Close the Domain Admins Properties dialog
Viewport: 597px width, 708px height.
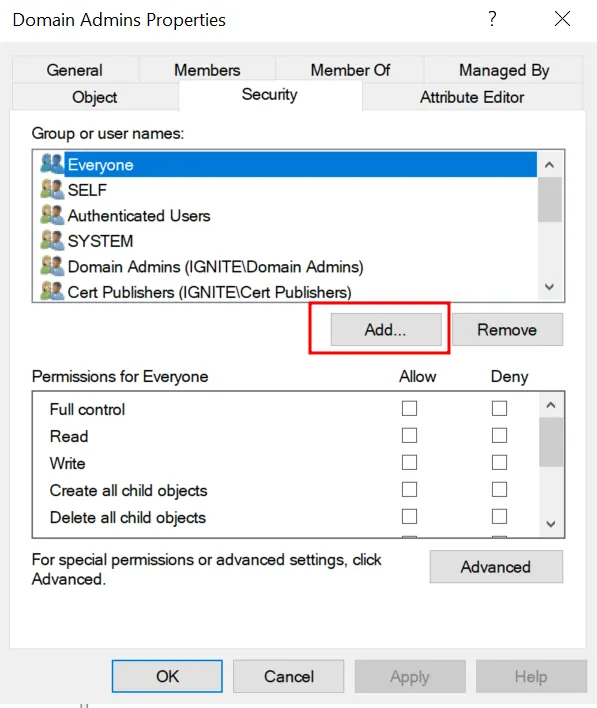[x=562, y=19]
